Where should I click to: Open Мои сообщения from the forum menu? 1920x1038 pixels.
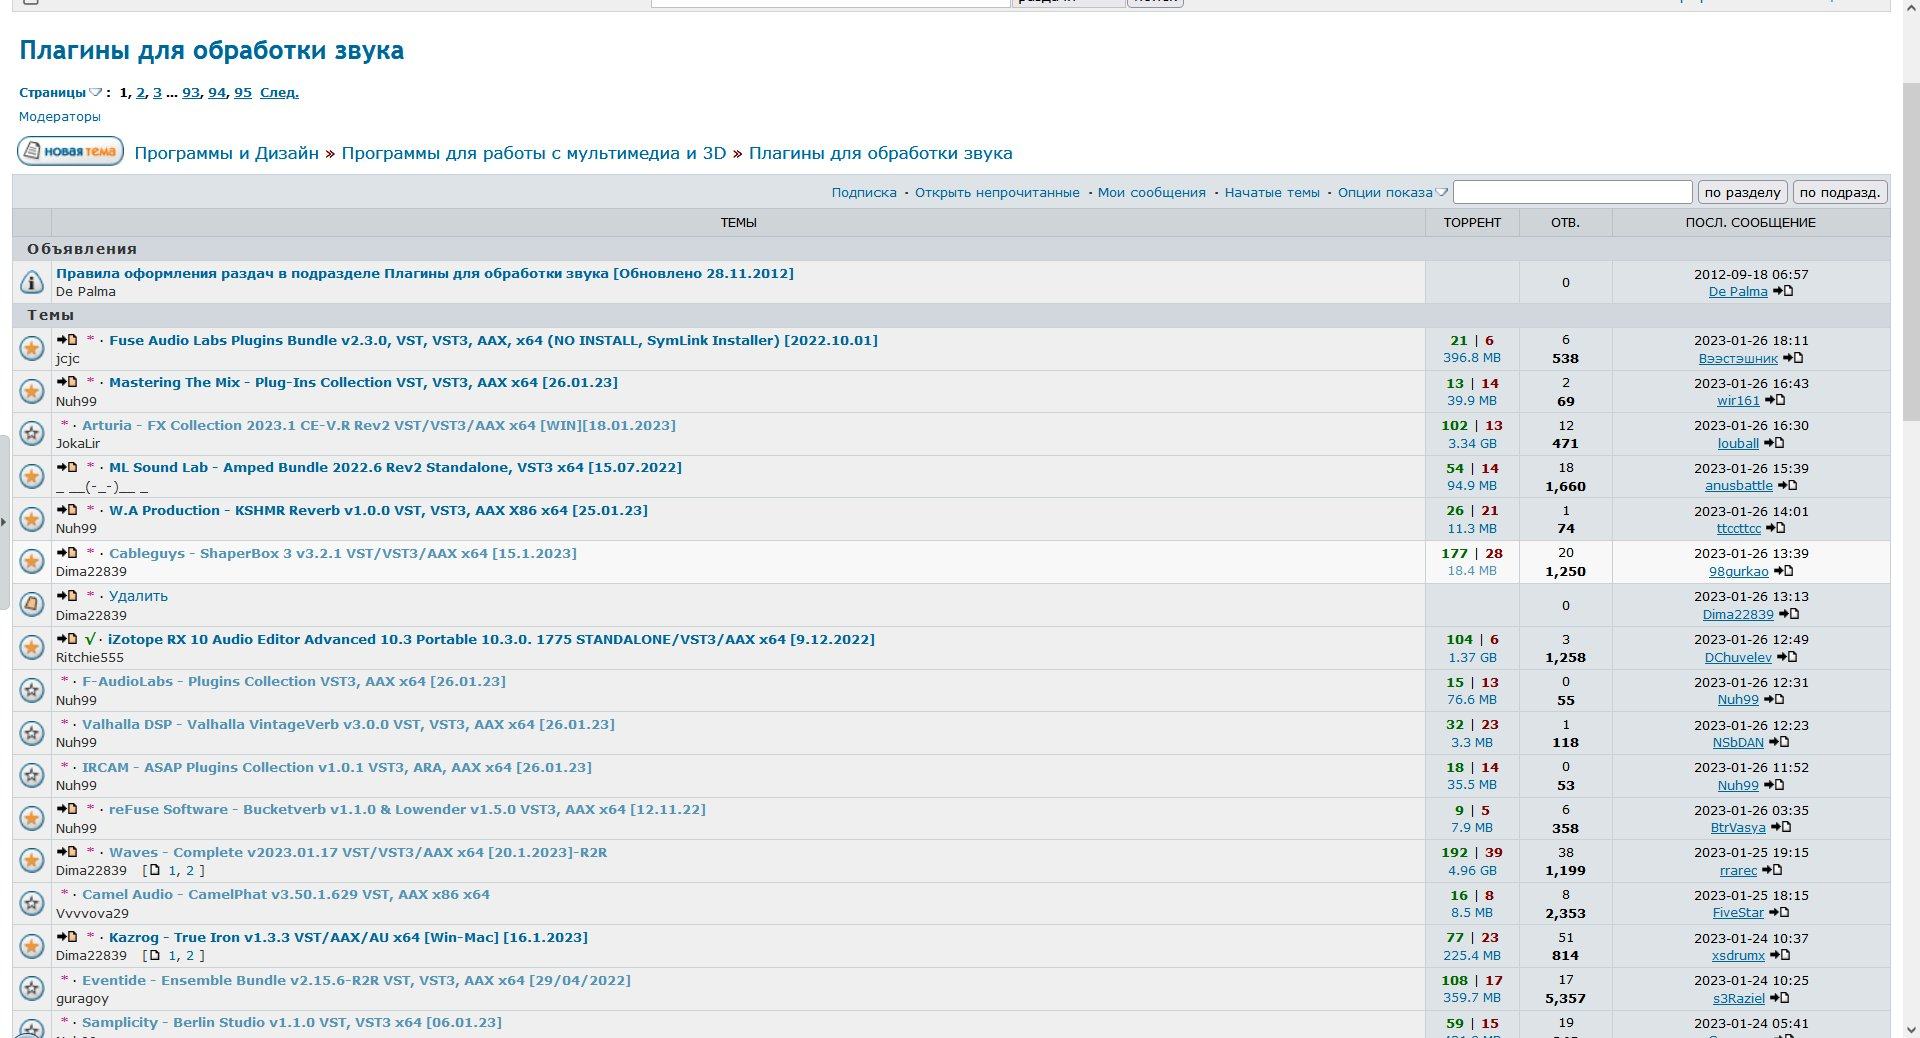point(1151,193)
